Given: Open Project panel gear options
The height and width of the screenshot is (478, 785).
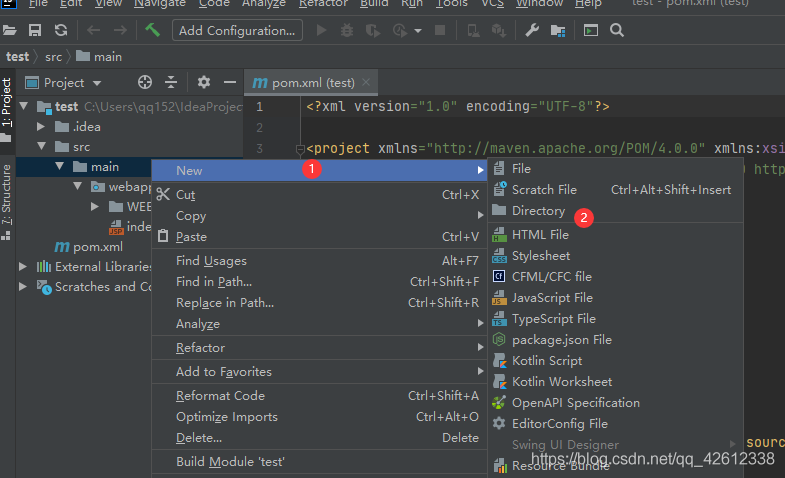Looking at the screenshot, I should (204, 82).
